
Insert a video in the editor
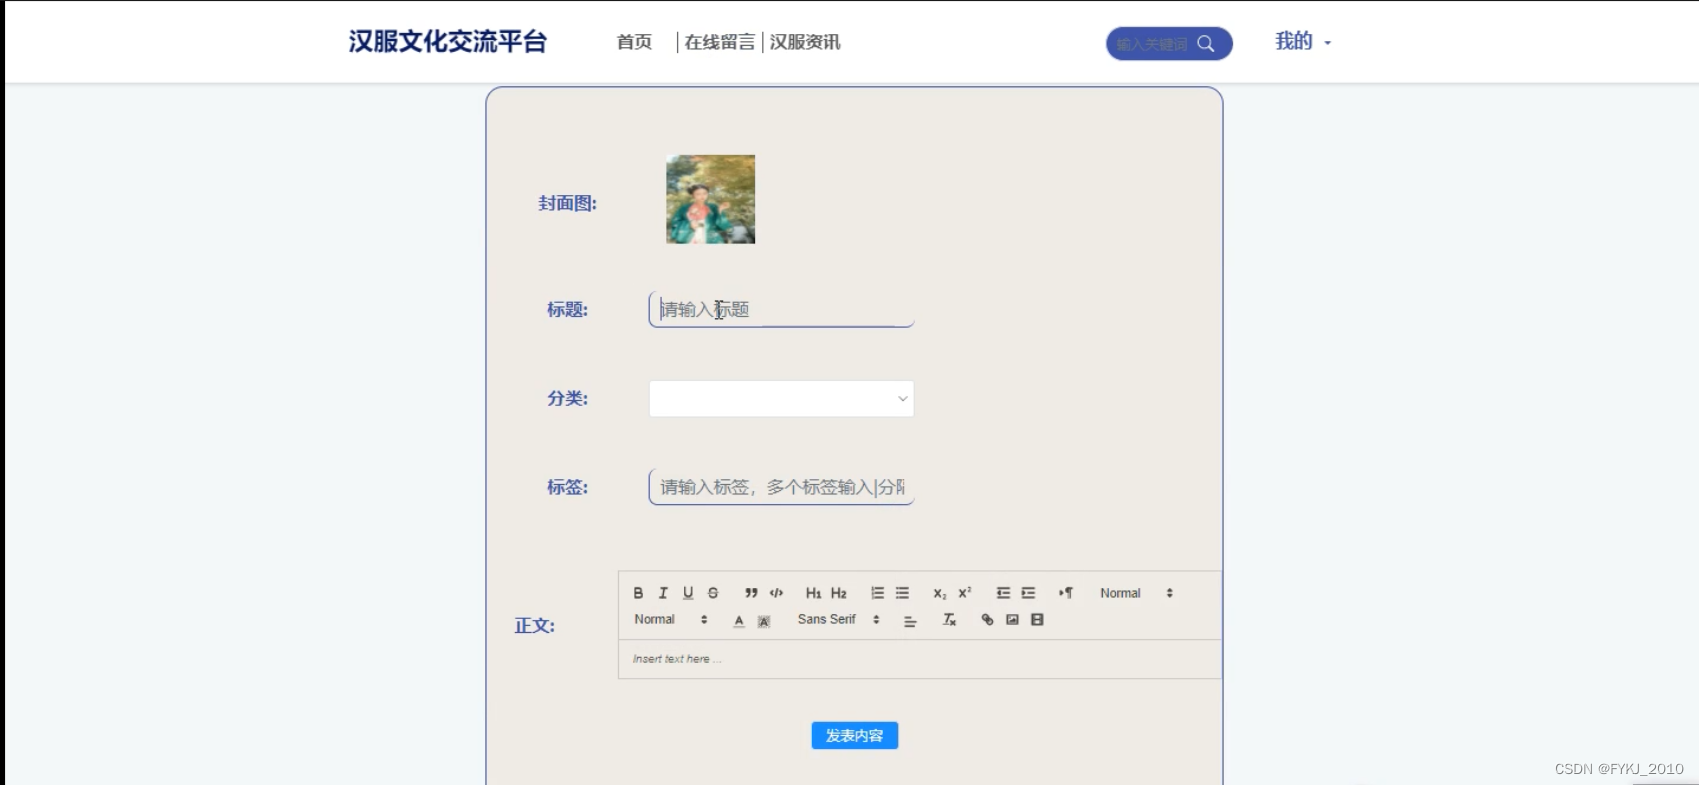[x=1037, y=620]
